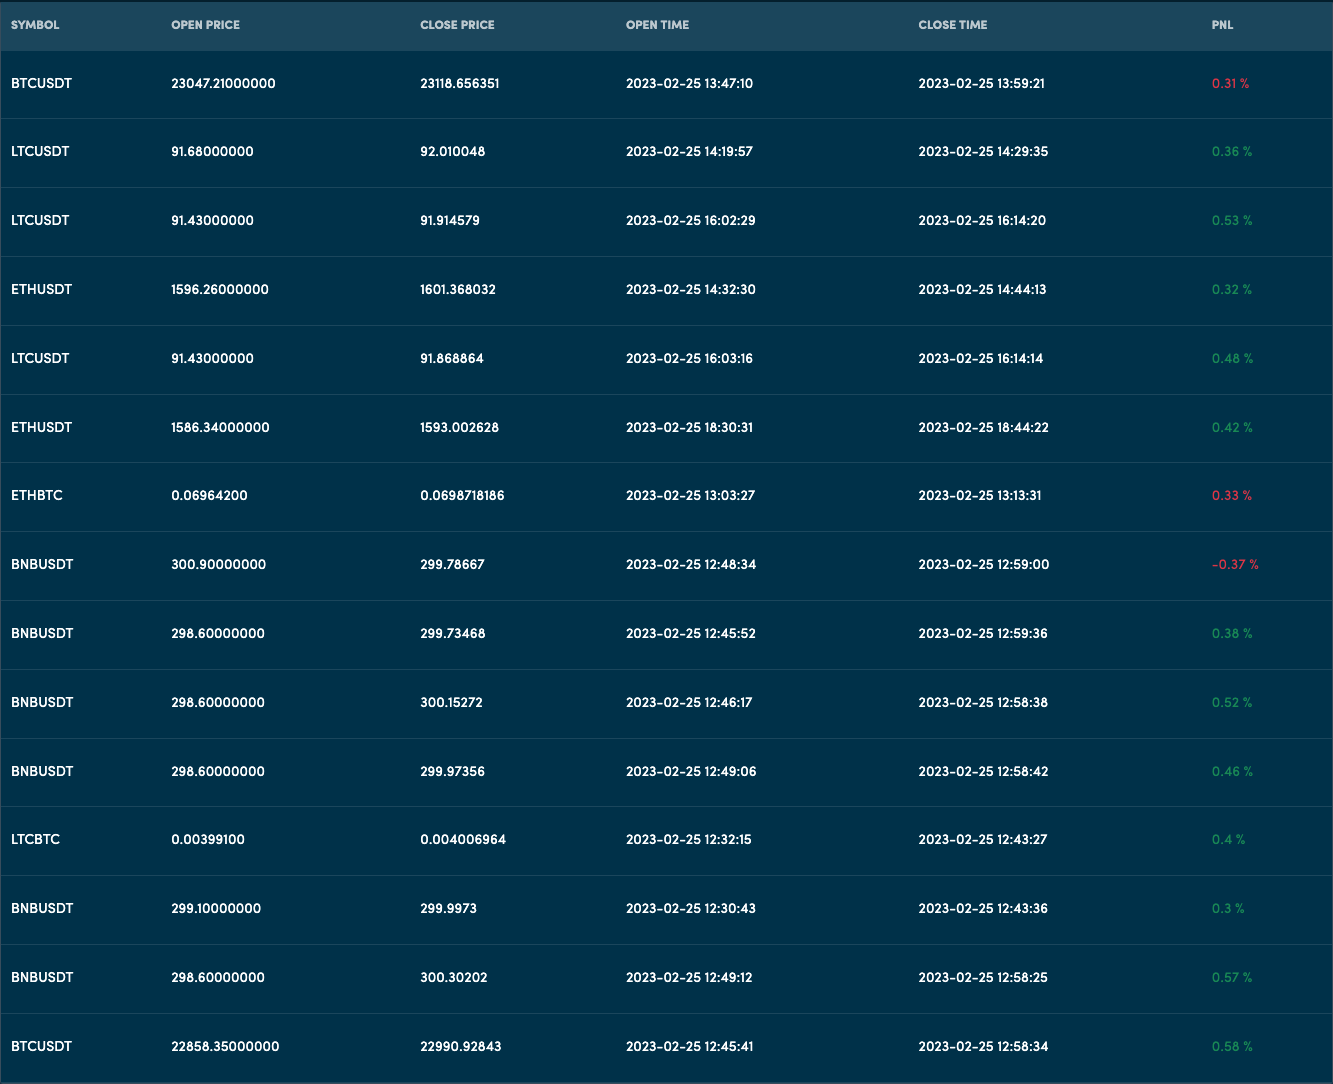Click close price 0.0698718186

462,495
